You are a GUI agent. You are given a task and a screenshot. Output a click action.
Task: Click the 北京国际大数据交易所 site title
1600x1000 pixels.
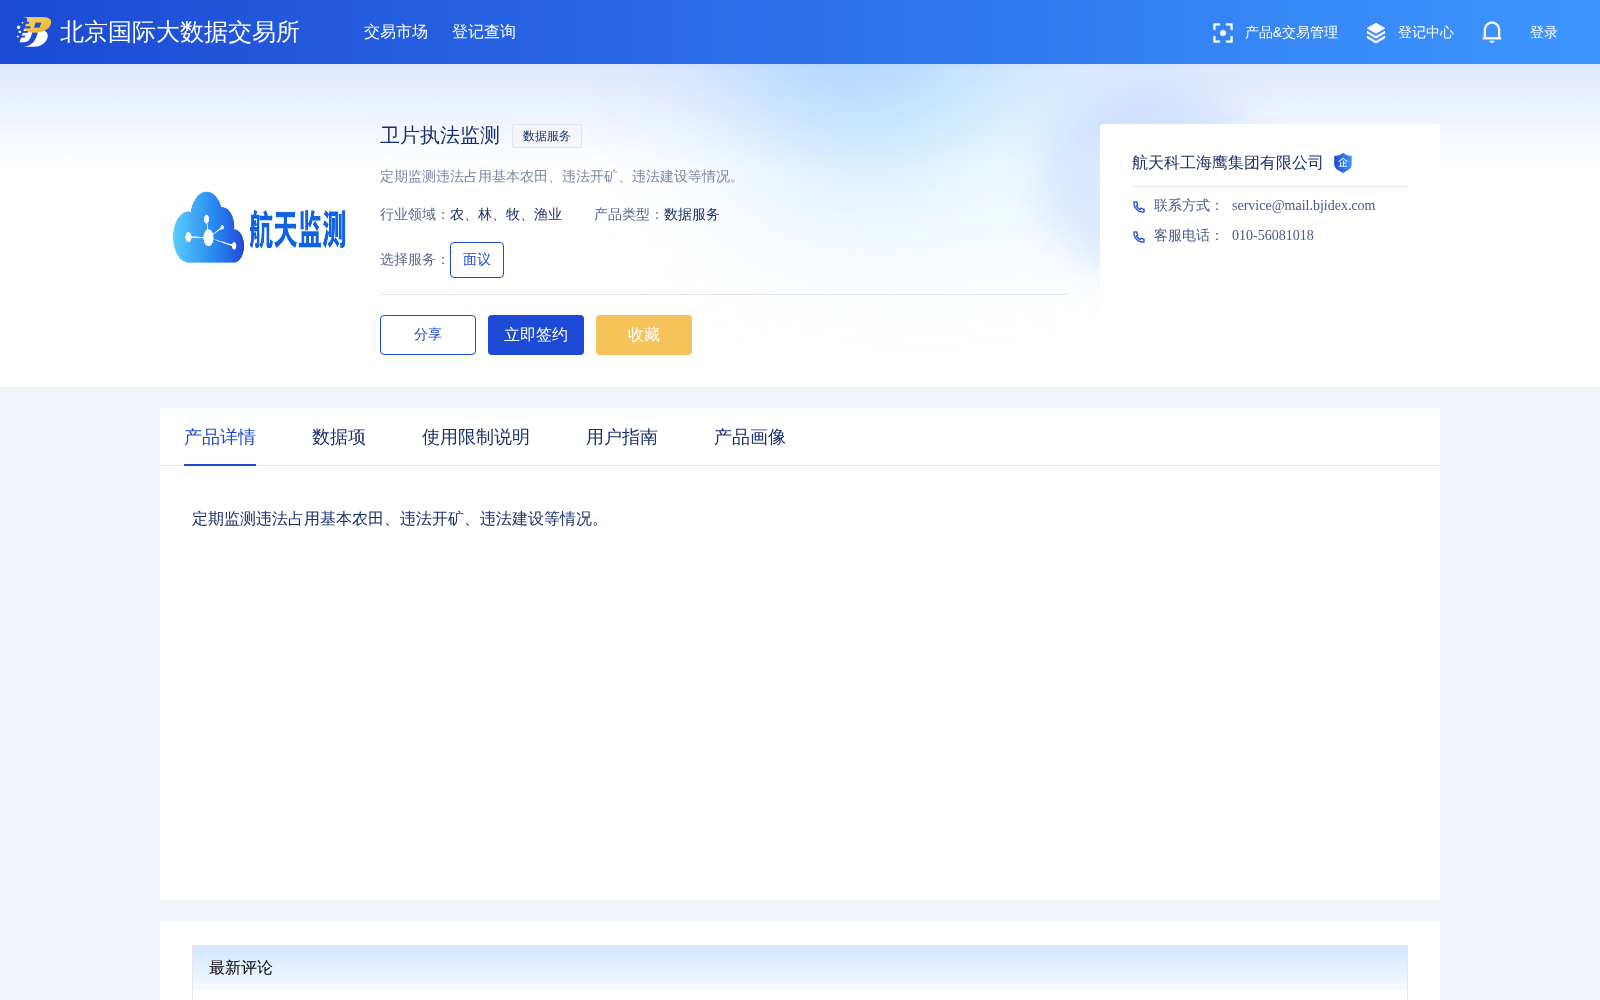(x=180, y=32)
